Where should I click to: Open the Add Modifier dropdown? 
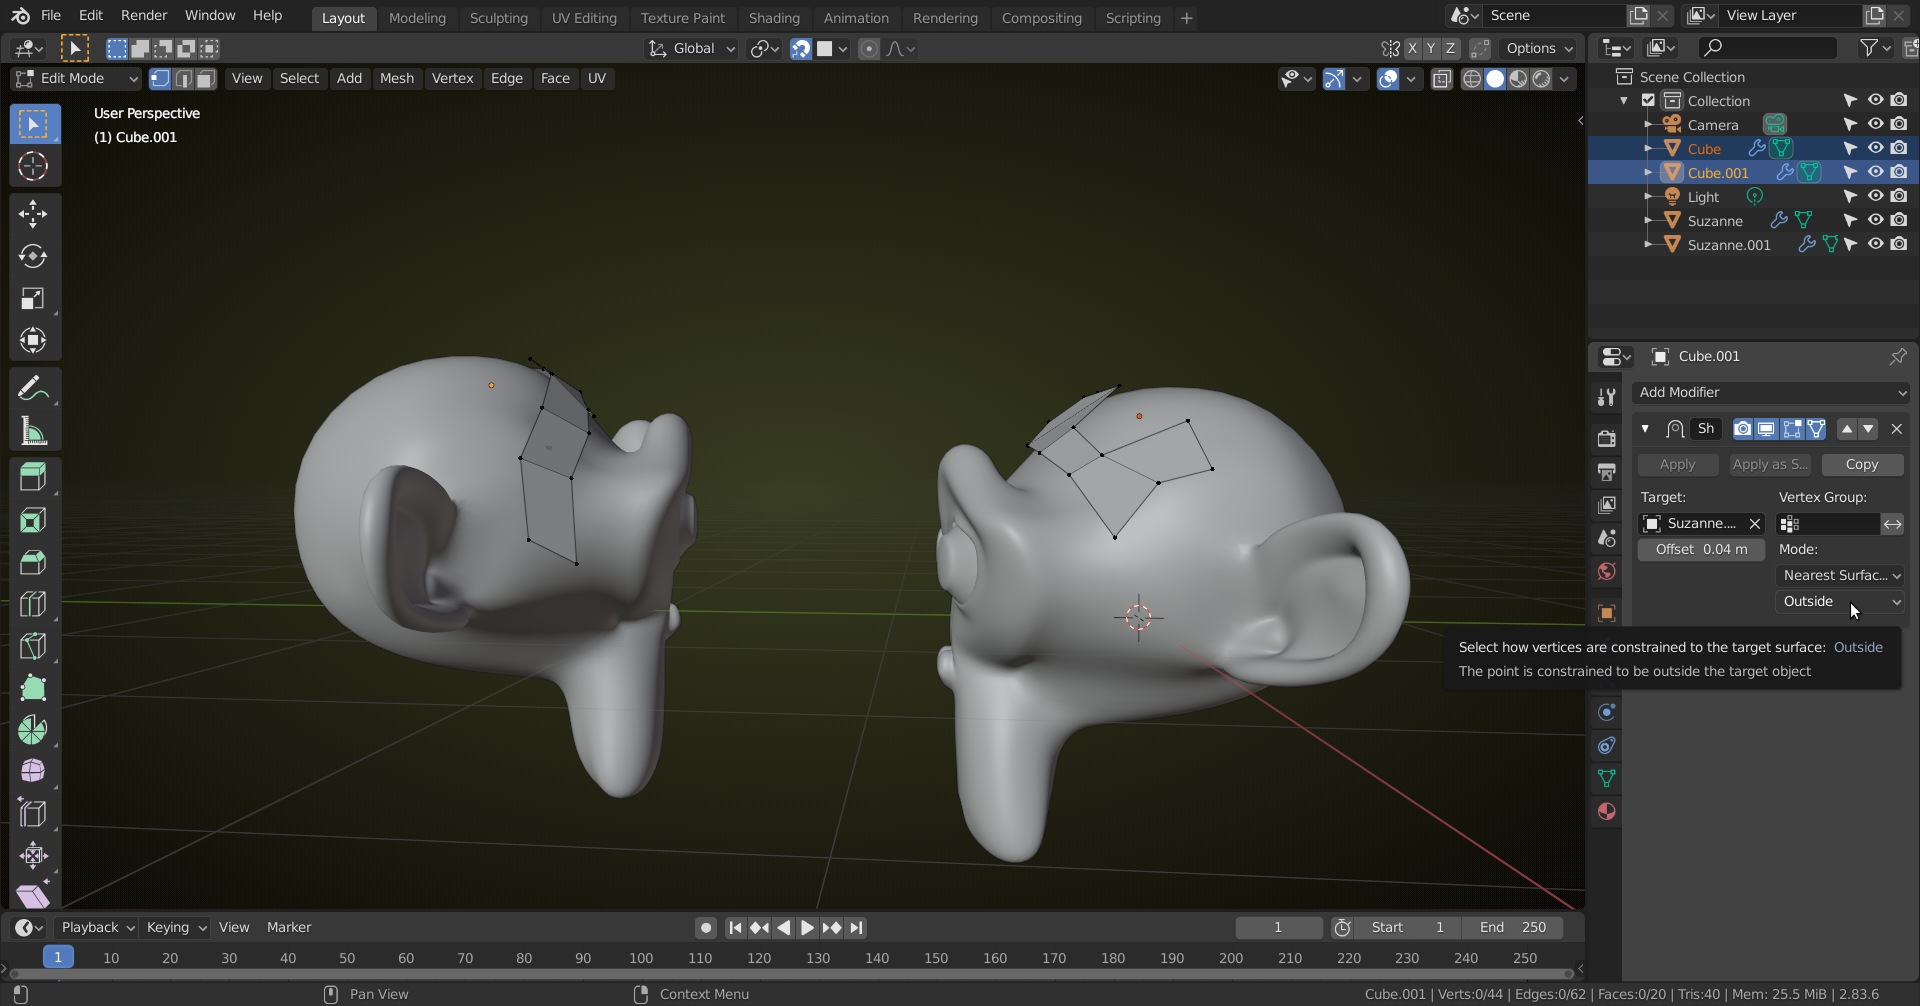coord(1771,393)
